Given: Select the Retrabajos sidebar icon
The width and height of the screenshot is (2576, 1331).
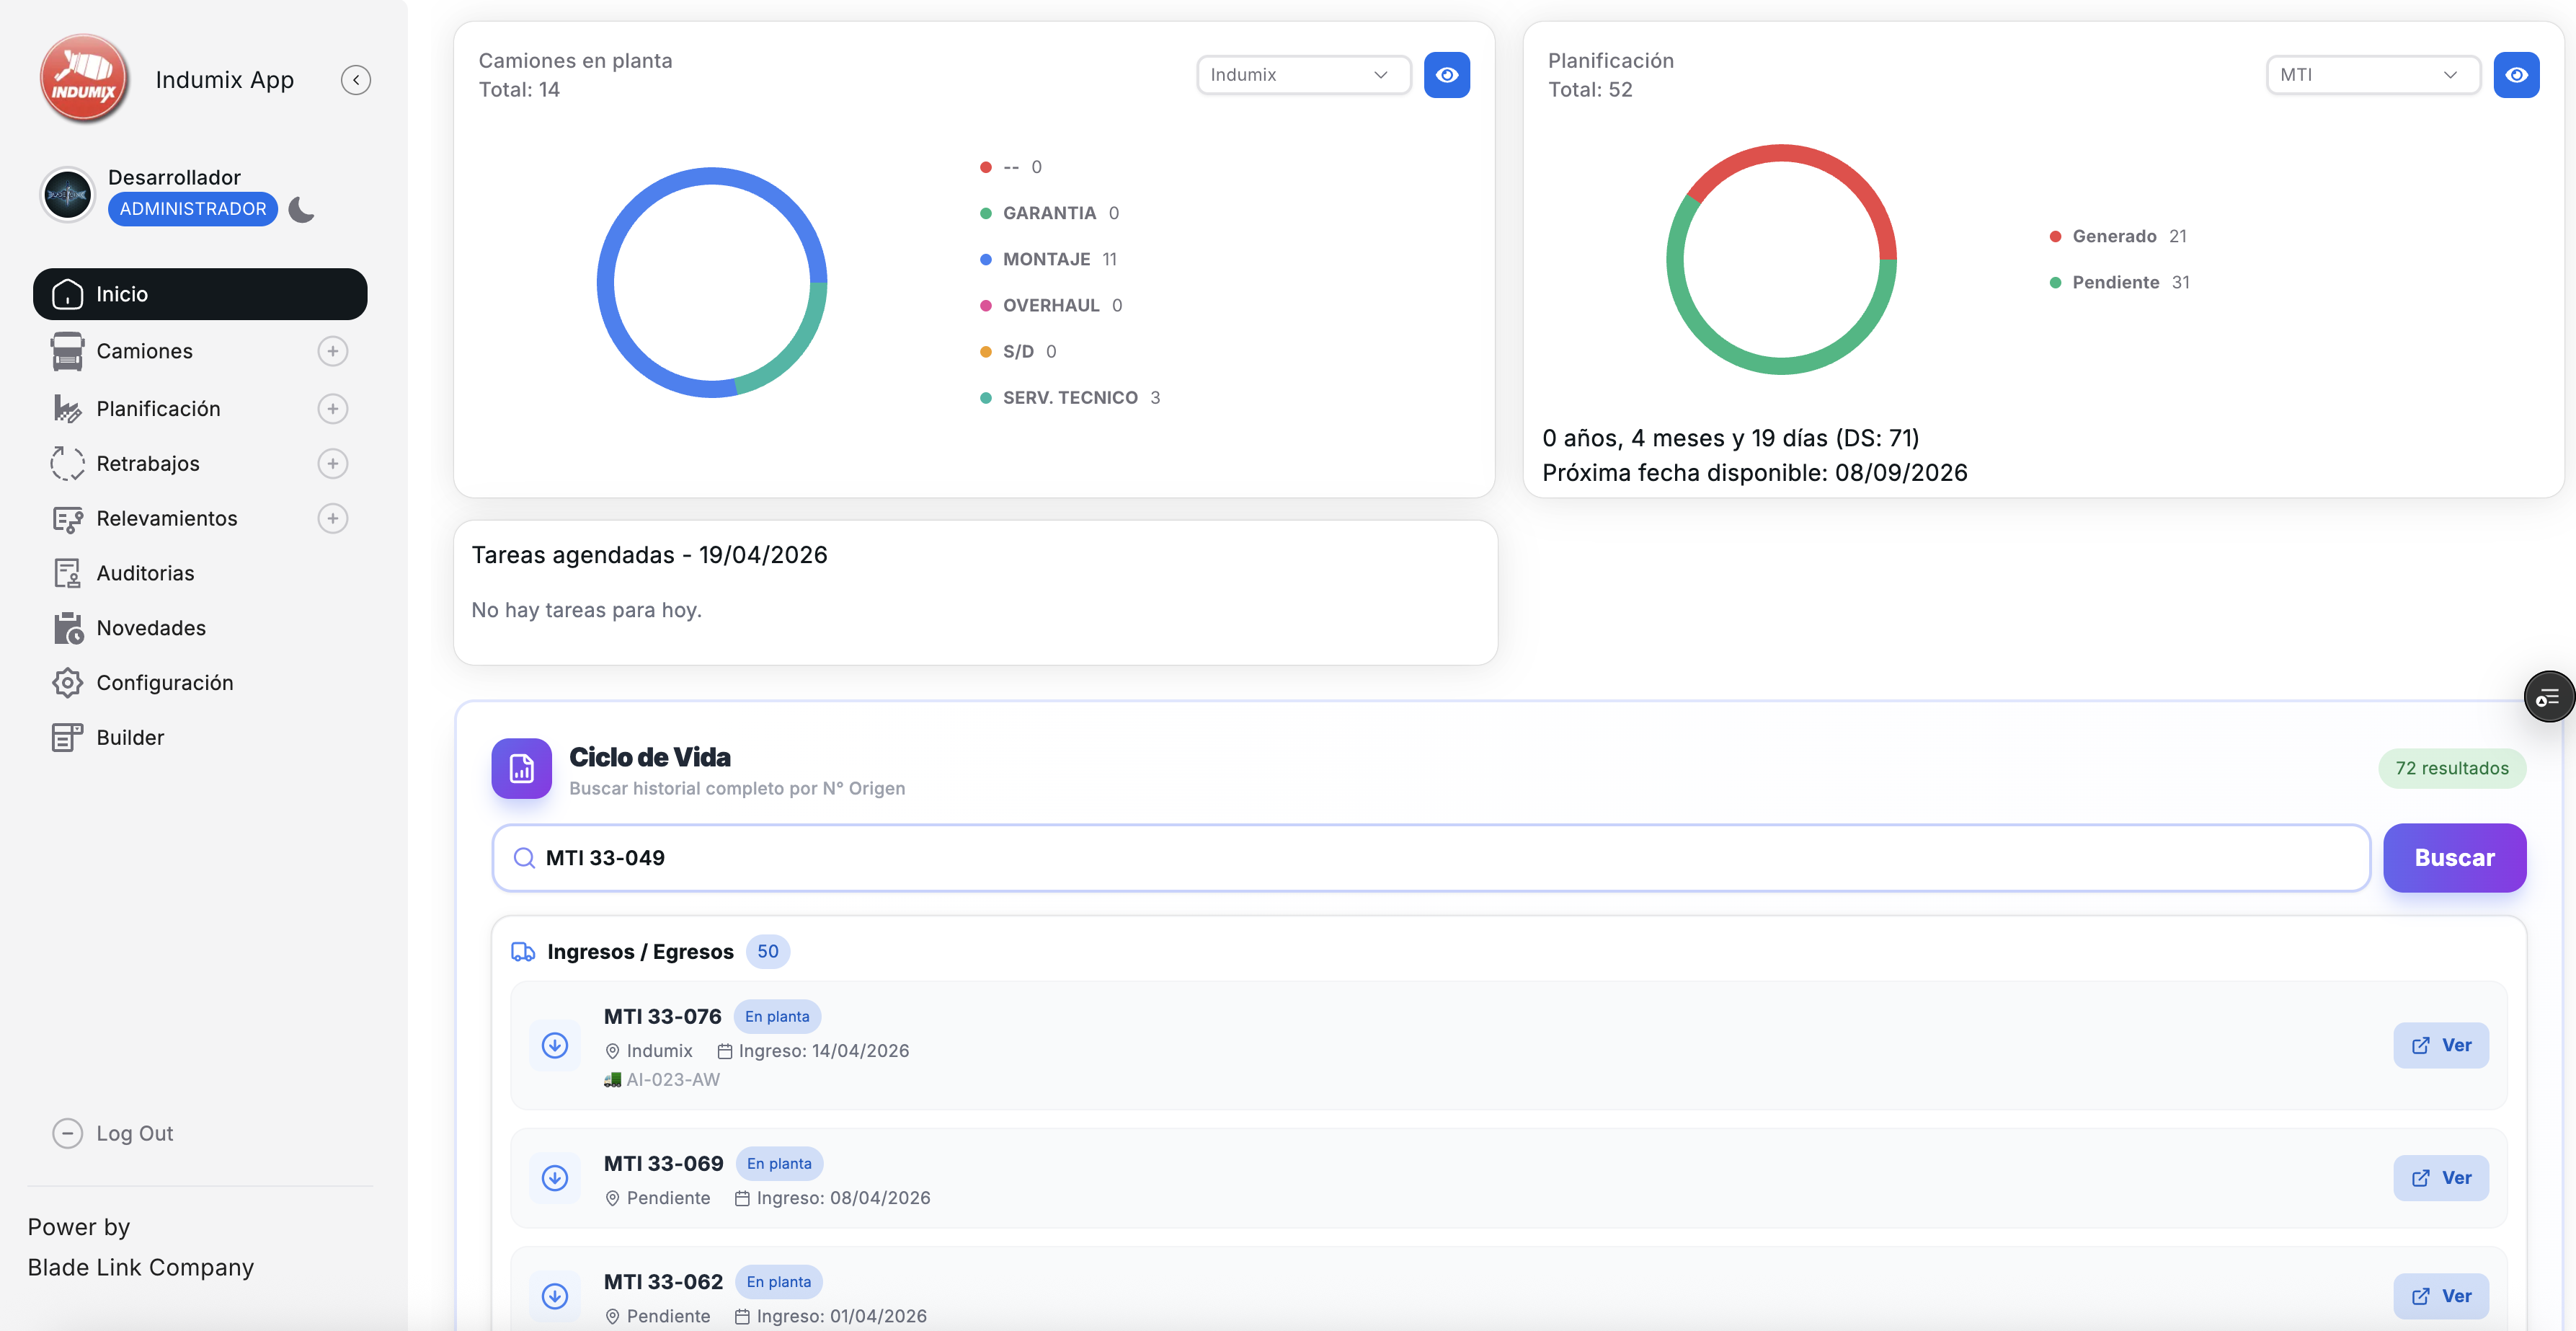Looking at the screenshot, I should 66,463.
